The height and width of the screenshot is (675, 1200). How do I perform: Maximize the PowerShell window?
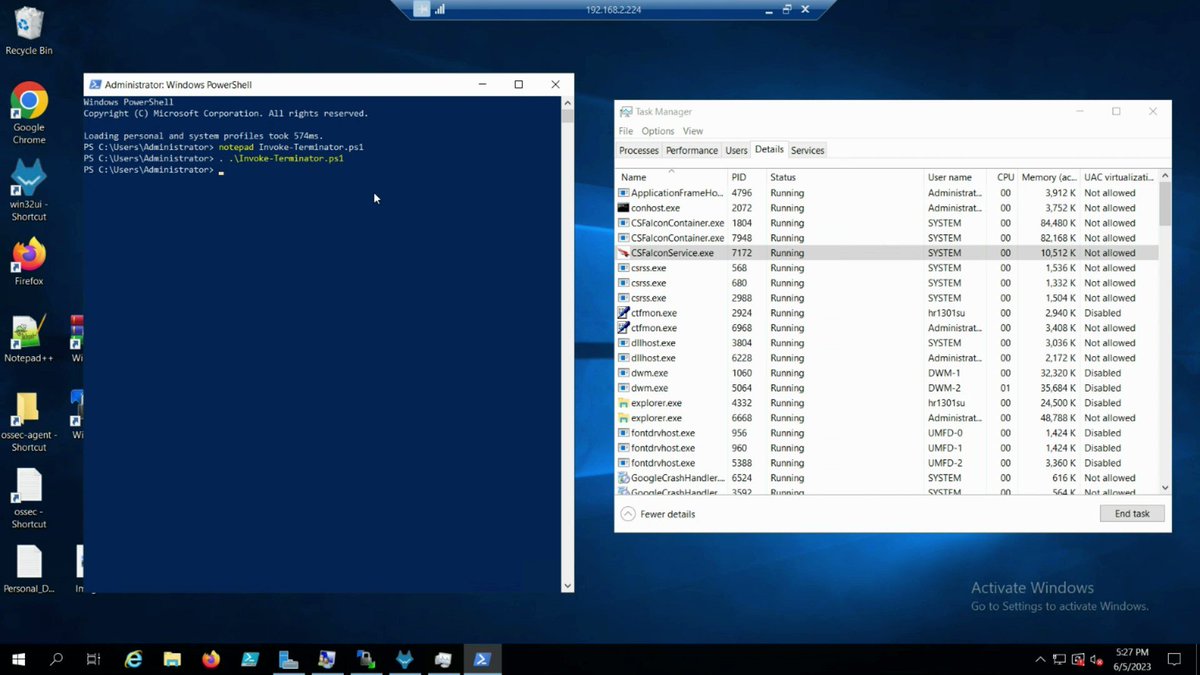point(518,85)
